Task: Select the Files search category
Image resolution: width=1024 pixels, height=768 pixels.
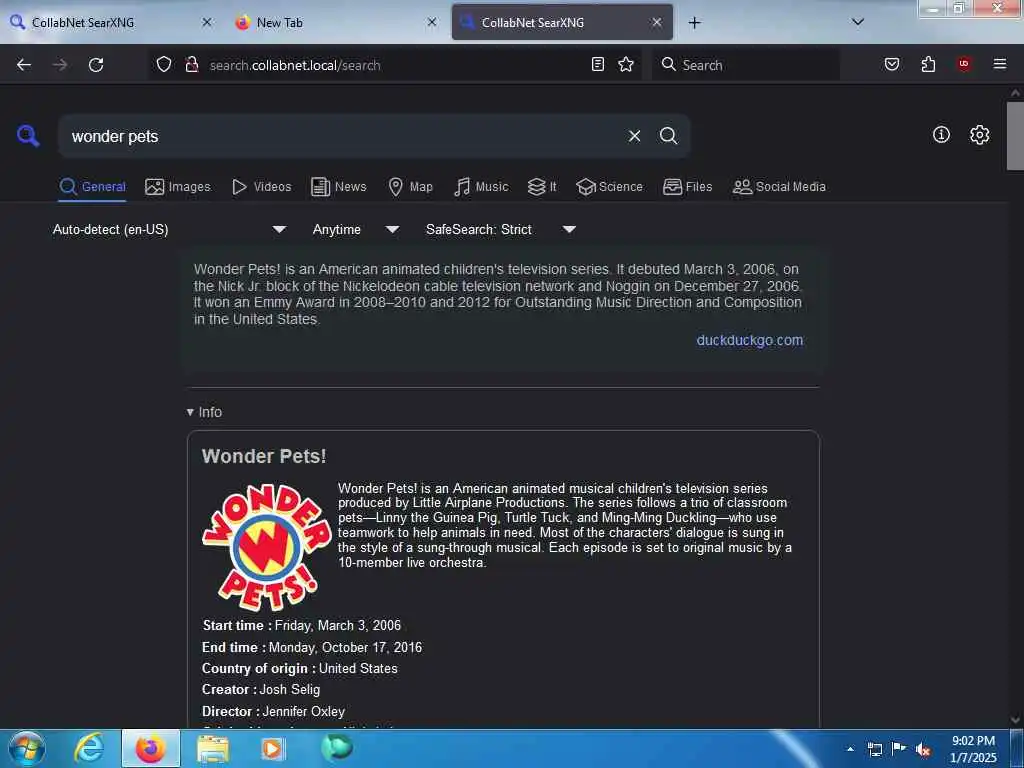Action: click(687, 187)
